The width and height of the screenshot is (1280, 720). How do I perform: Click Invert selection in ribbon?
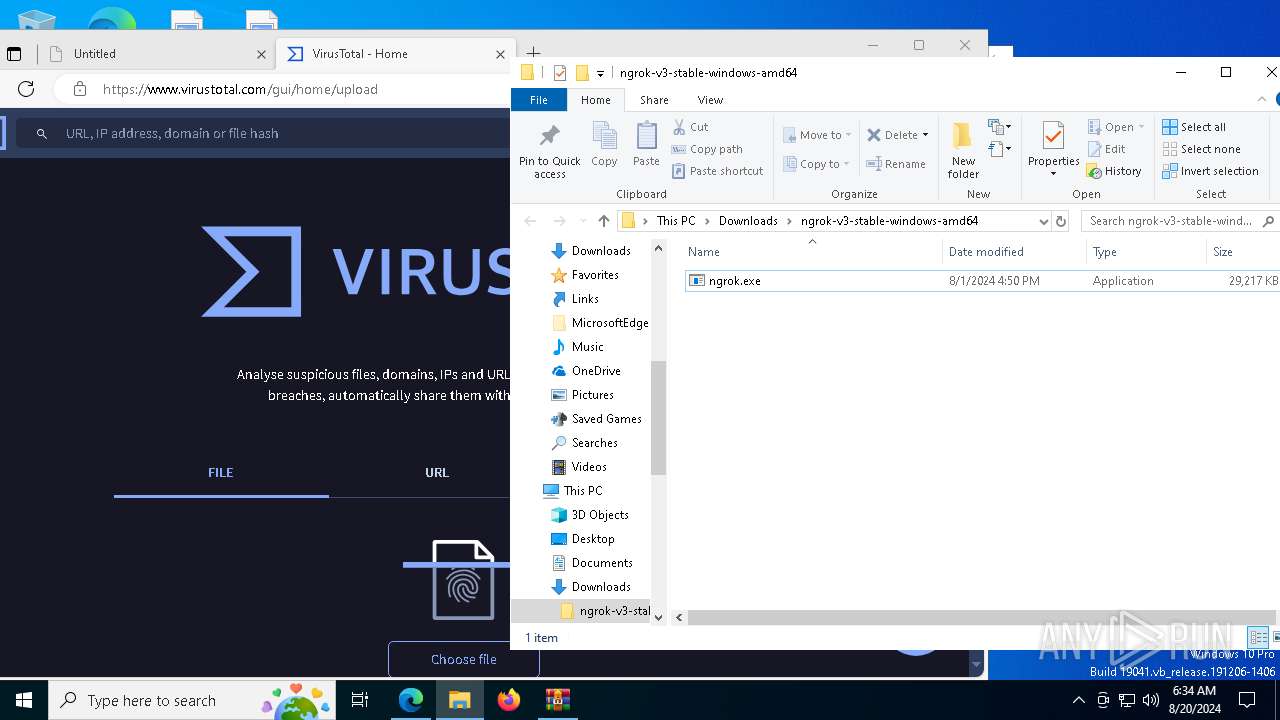(1210, 171)
